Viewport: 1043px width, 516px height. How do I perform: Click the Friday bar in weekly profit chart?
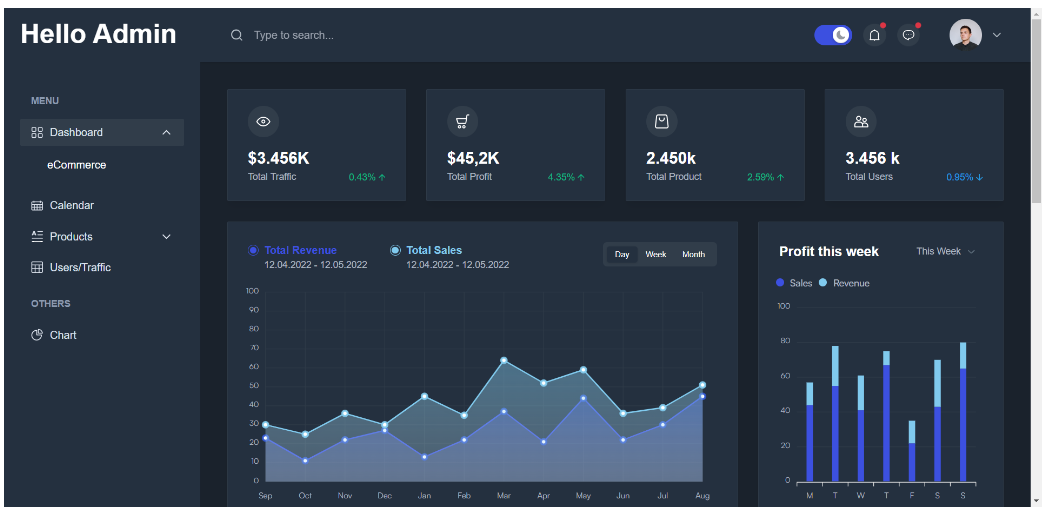tap(912, 451)
